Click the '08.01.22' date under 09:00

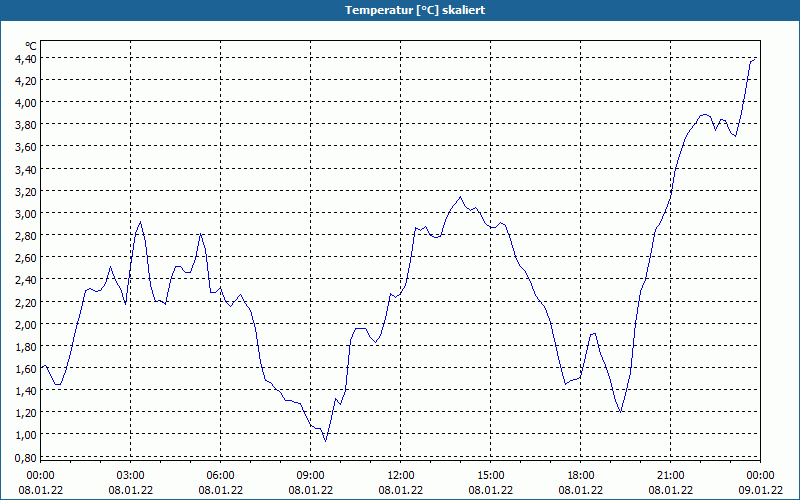(311, 490)
